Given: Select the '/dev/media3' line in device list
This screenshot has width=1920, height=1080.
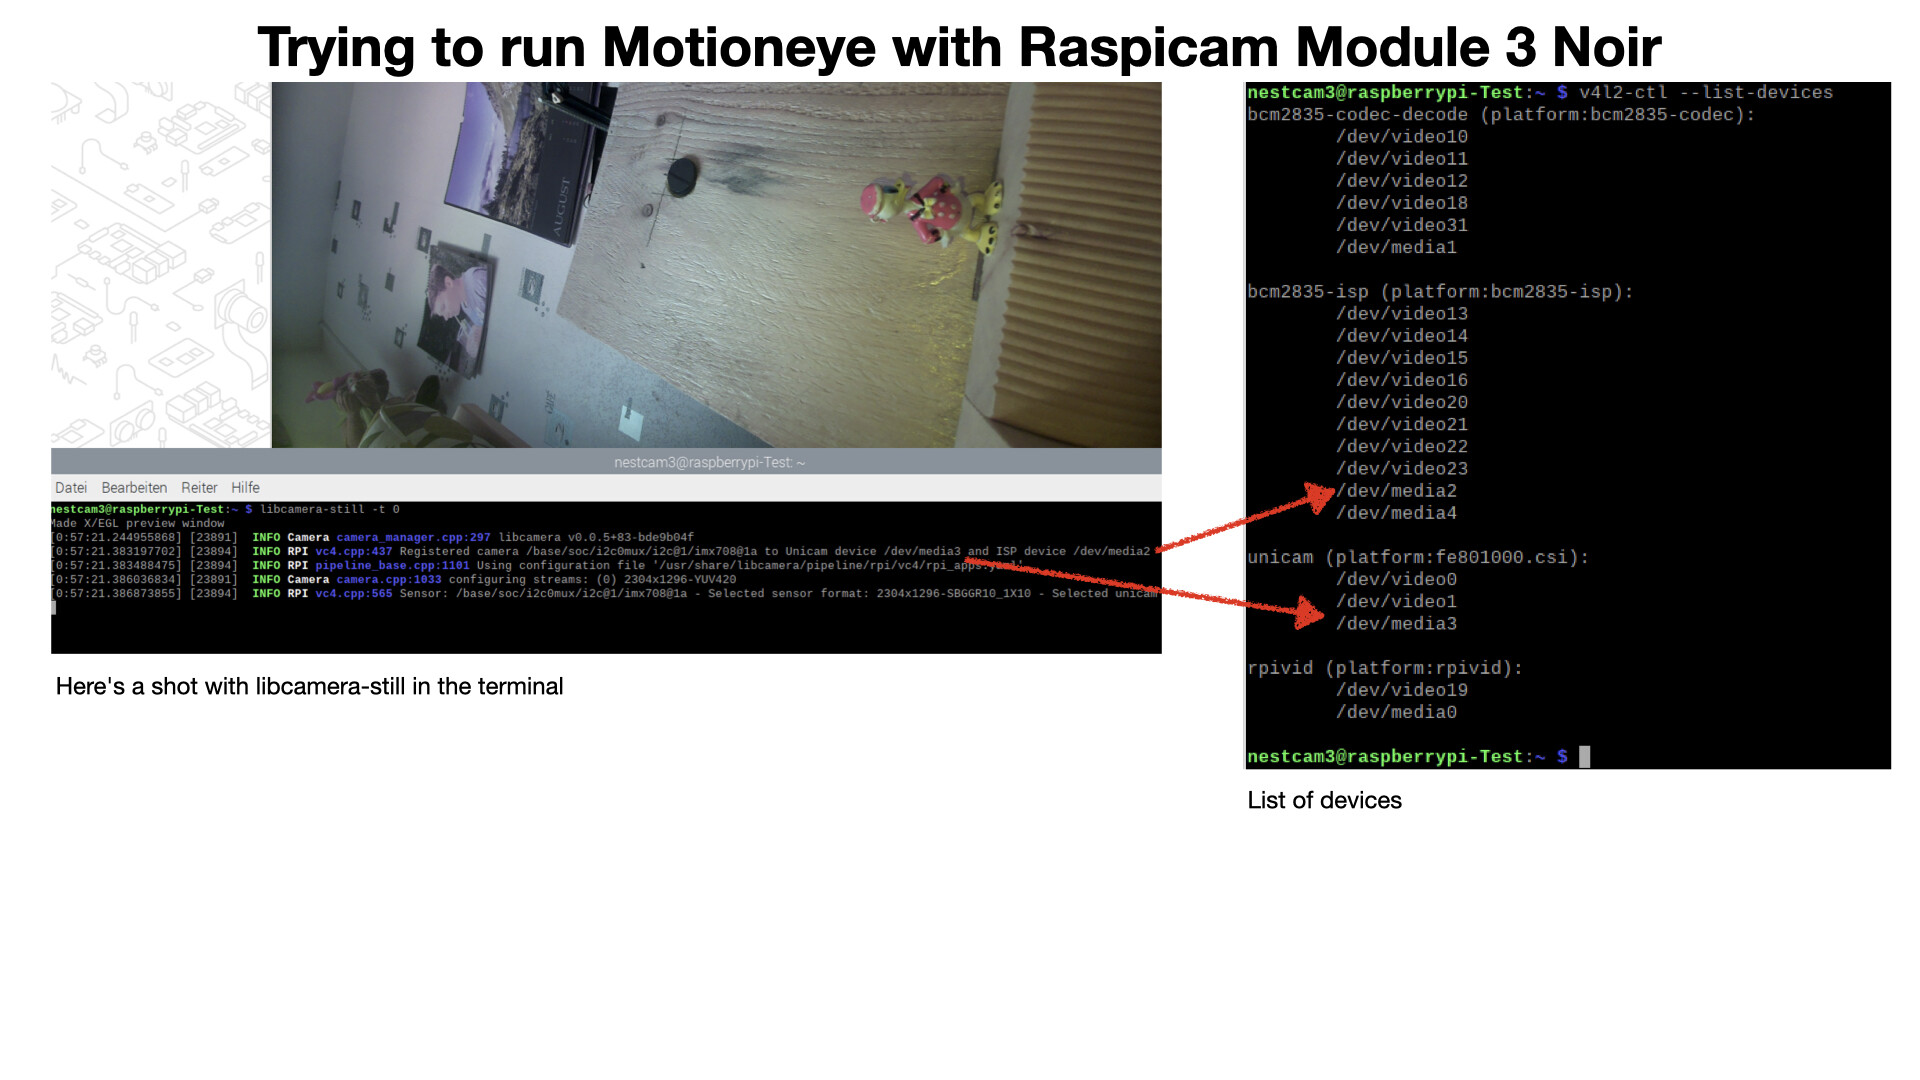Looking at the screenshot, I should point(1396,624).
